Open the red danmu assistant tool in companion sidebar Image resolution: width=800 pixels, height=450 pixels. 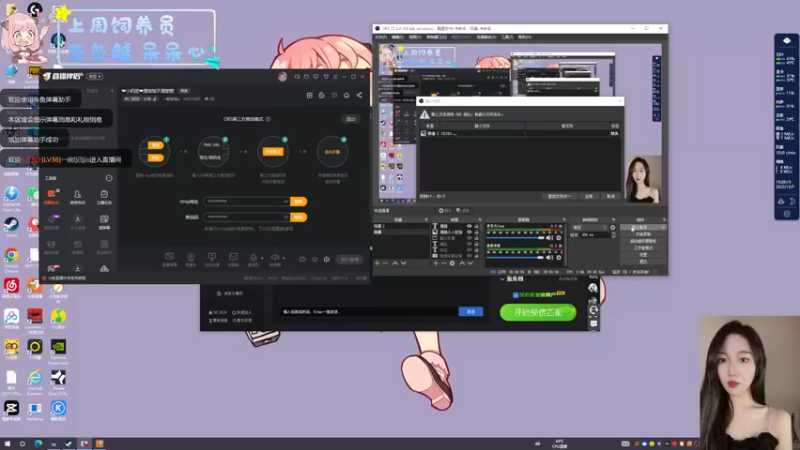(52, 196)
